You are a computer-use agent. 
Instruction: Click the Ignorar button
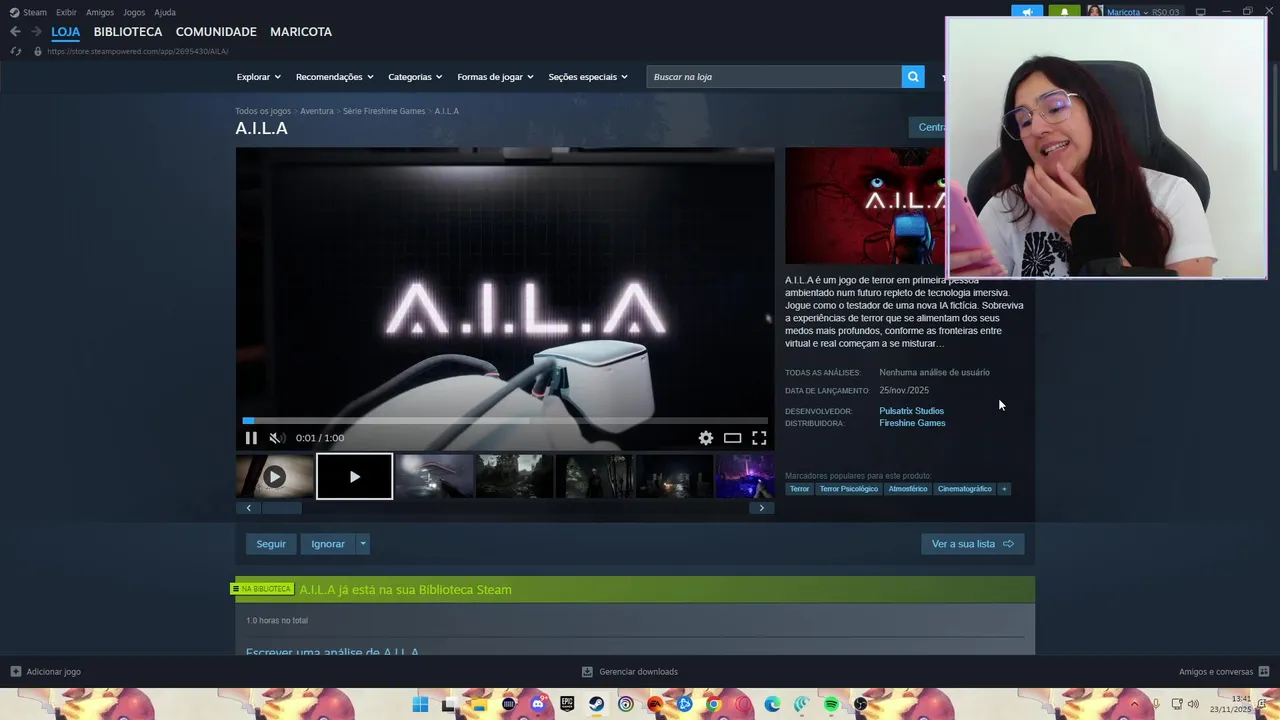[328, 544]
